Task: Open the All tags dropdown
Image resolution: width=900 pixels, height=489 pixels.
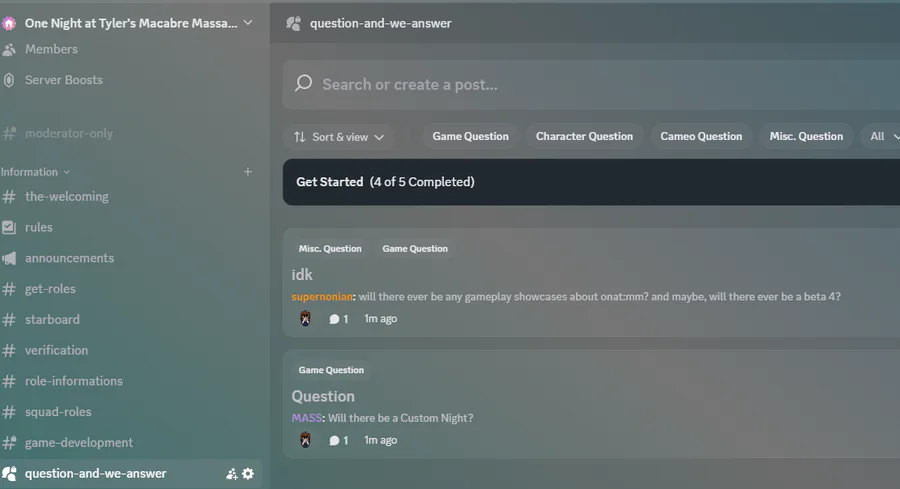Action: tap(882, 137)
